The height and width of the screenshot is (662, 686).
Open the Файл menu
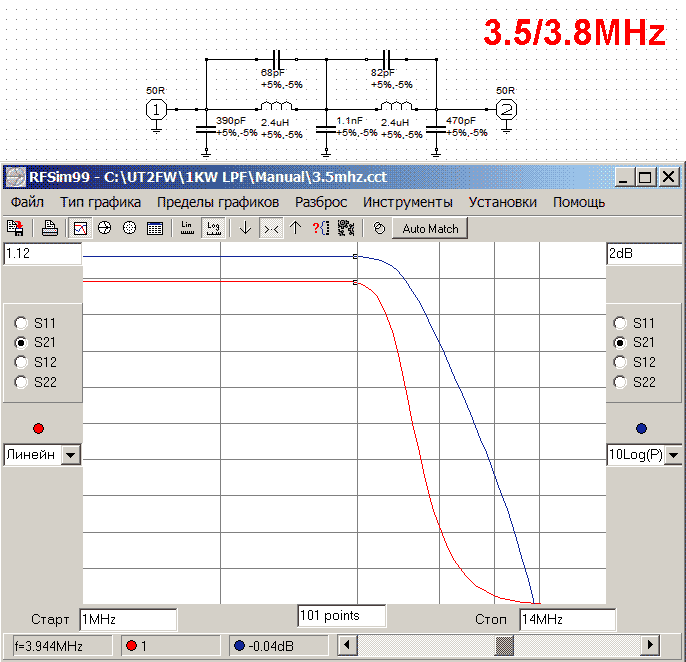(x=27, y=202)
